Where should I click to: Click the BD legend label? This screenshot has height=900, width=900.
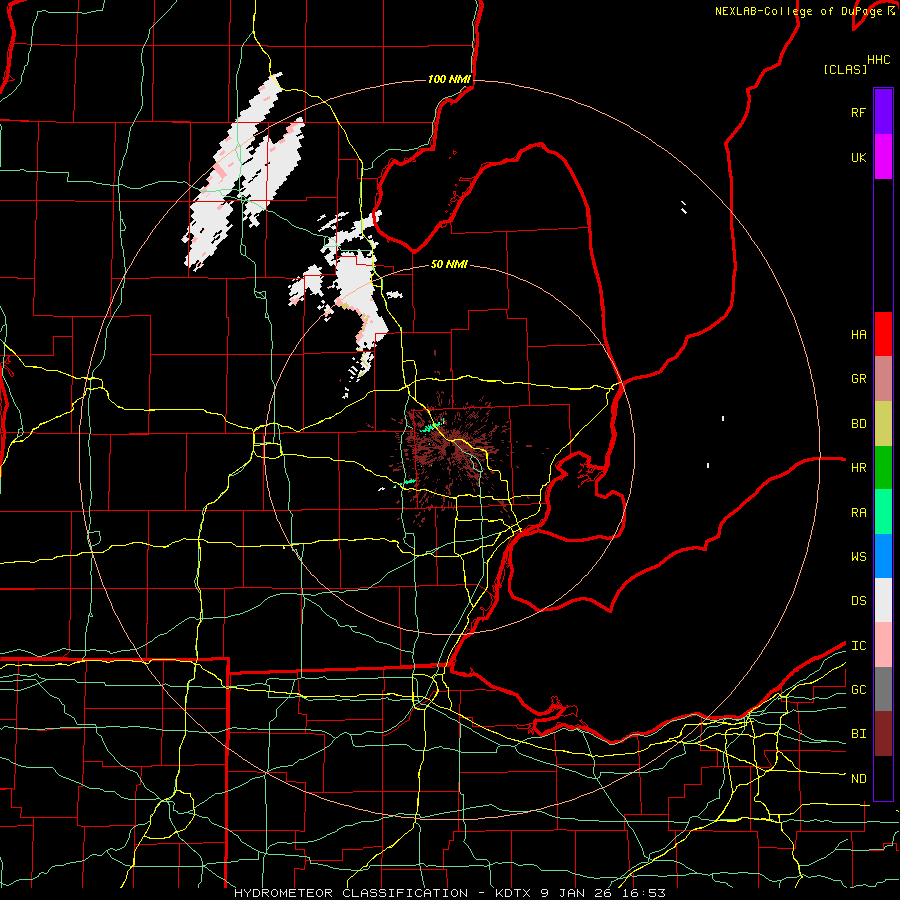coord(858,424)
